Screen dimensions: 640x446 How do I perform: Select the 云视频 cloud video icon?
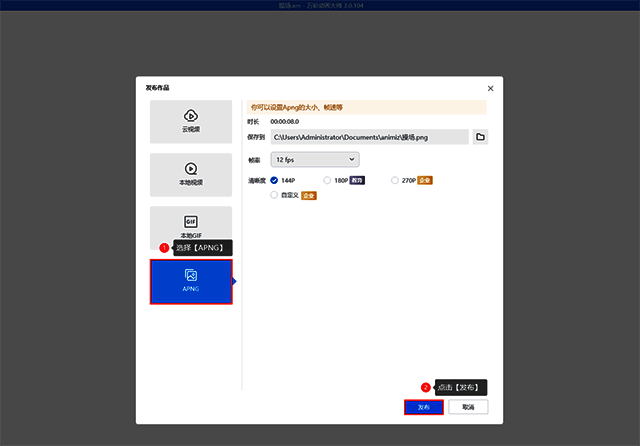190,115
